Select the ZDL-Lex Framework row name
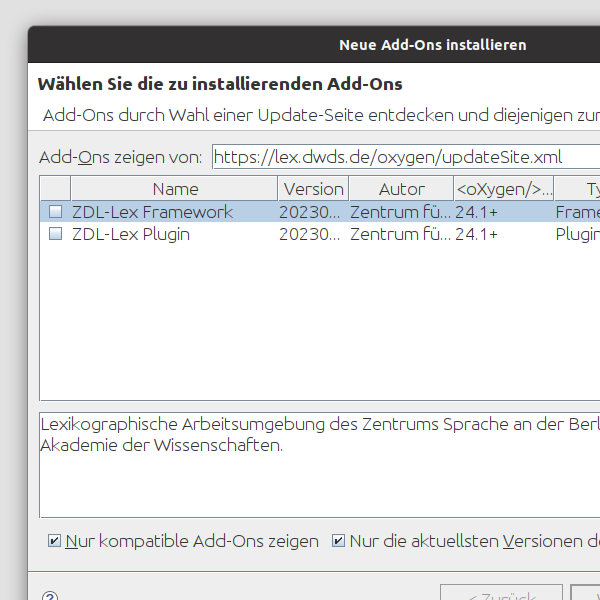600x600 pixels. point(152,212)
